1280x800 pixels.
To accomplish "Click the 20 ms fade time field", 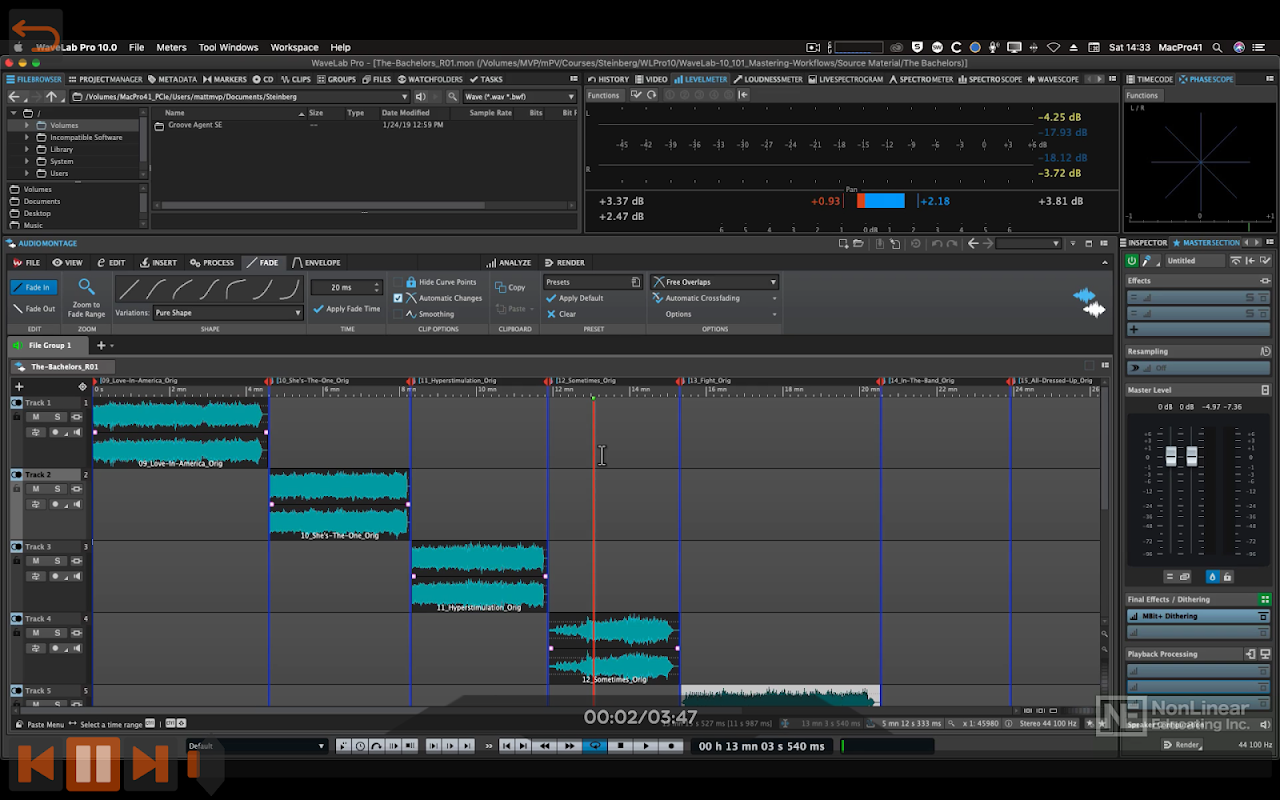I will click(346, 287).
